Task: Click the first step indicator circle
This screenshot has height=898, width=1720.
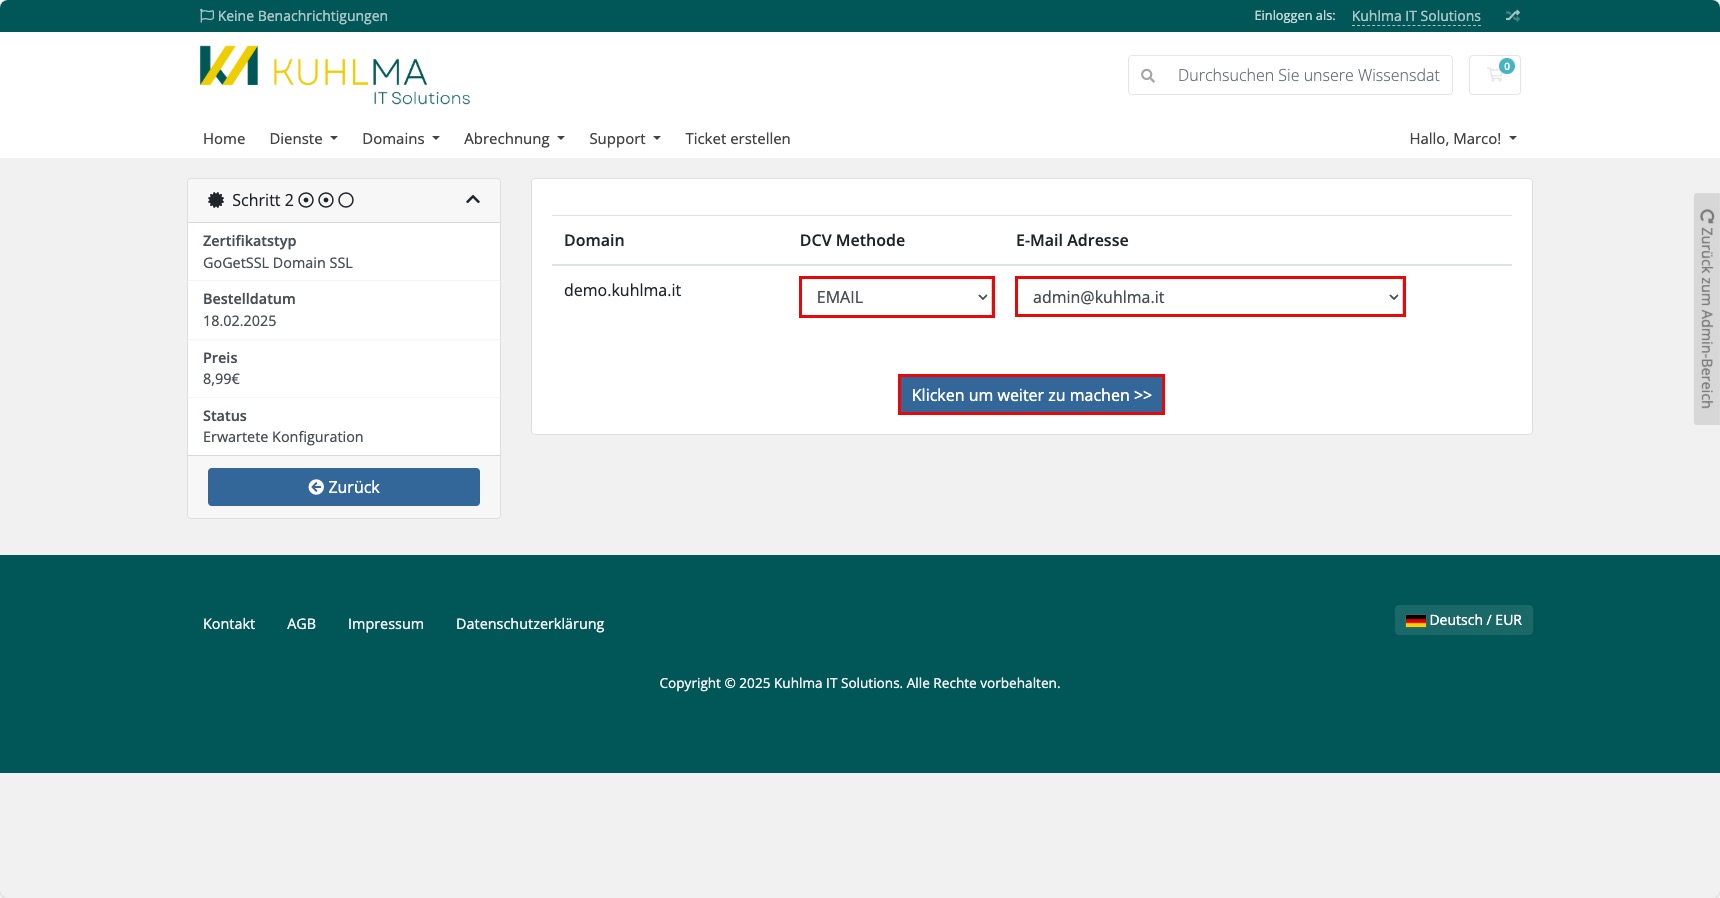Action: click(x=306, y=200)
